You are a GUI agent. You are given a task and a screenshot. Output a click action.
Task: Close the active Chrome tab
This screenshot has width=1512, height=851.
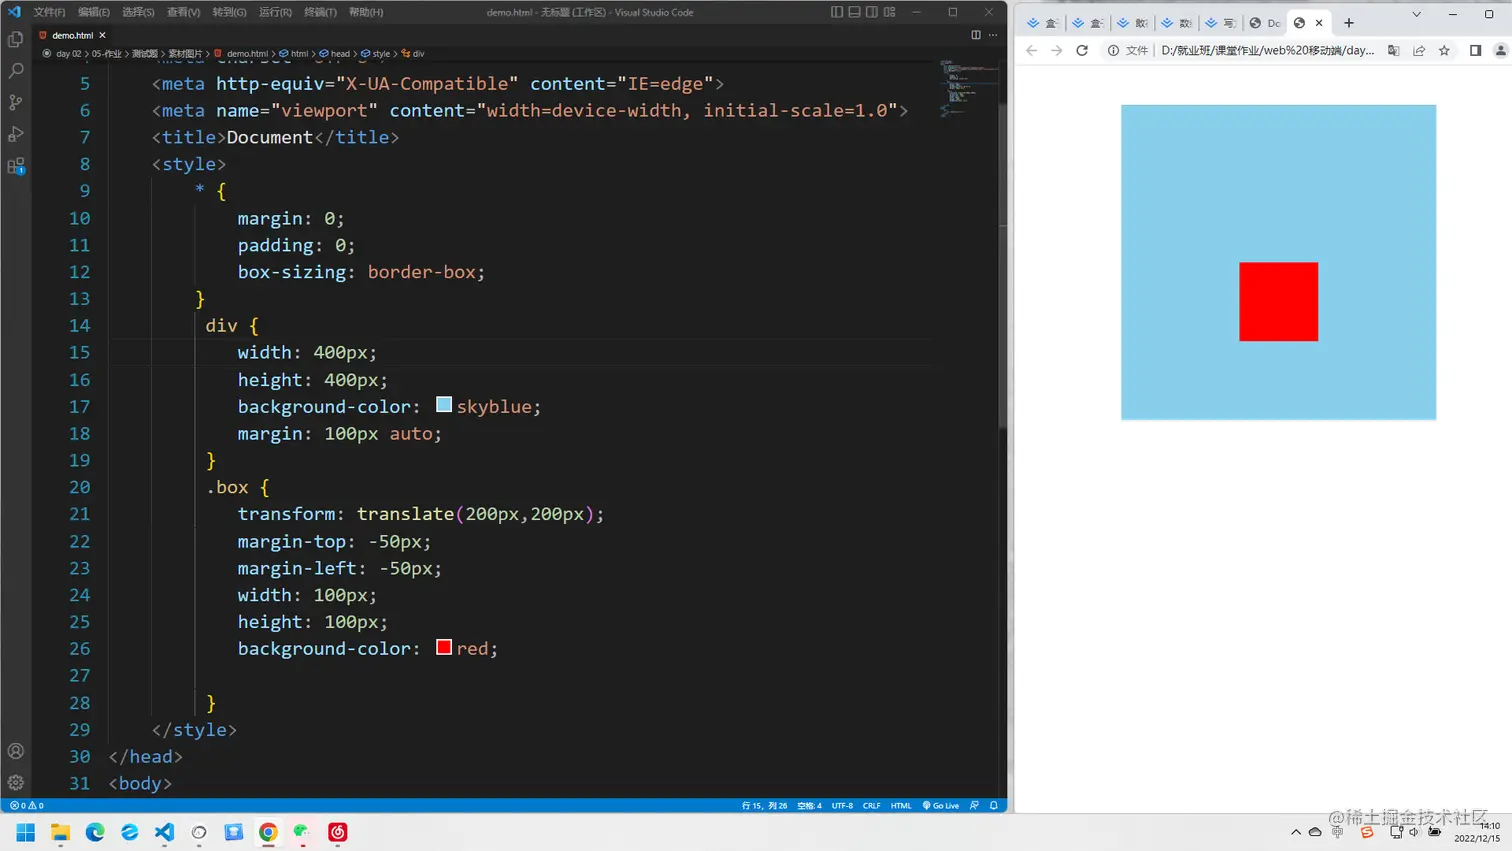(1319, 22)
